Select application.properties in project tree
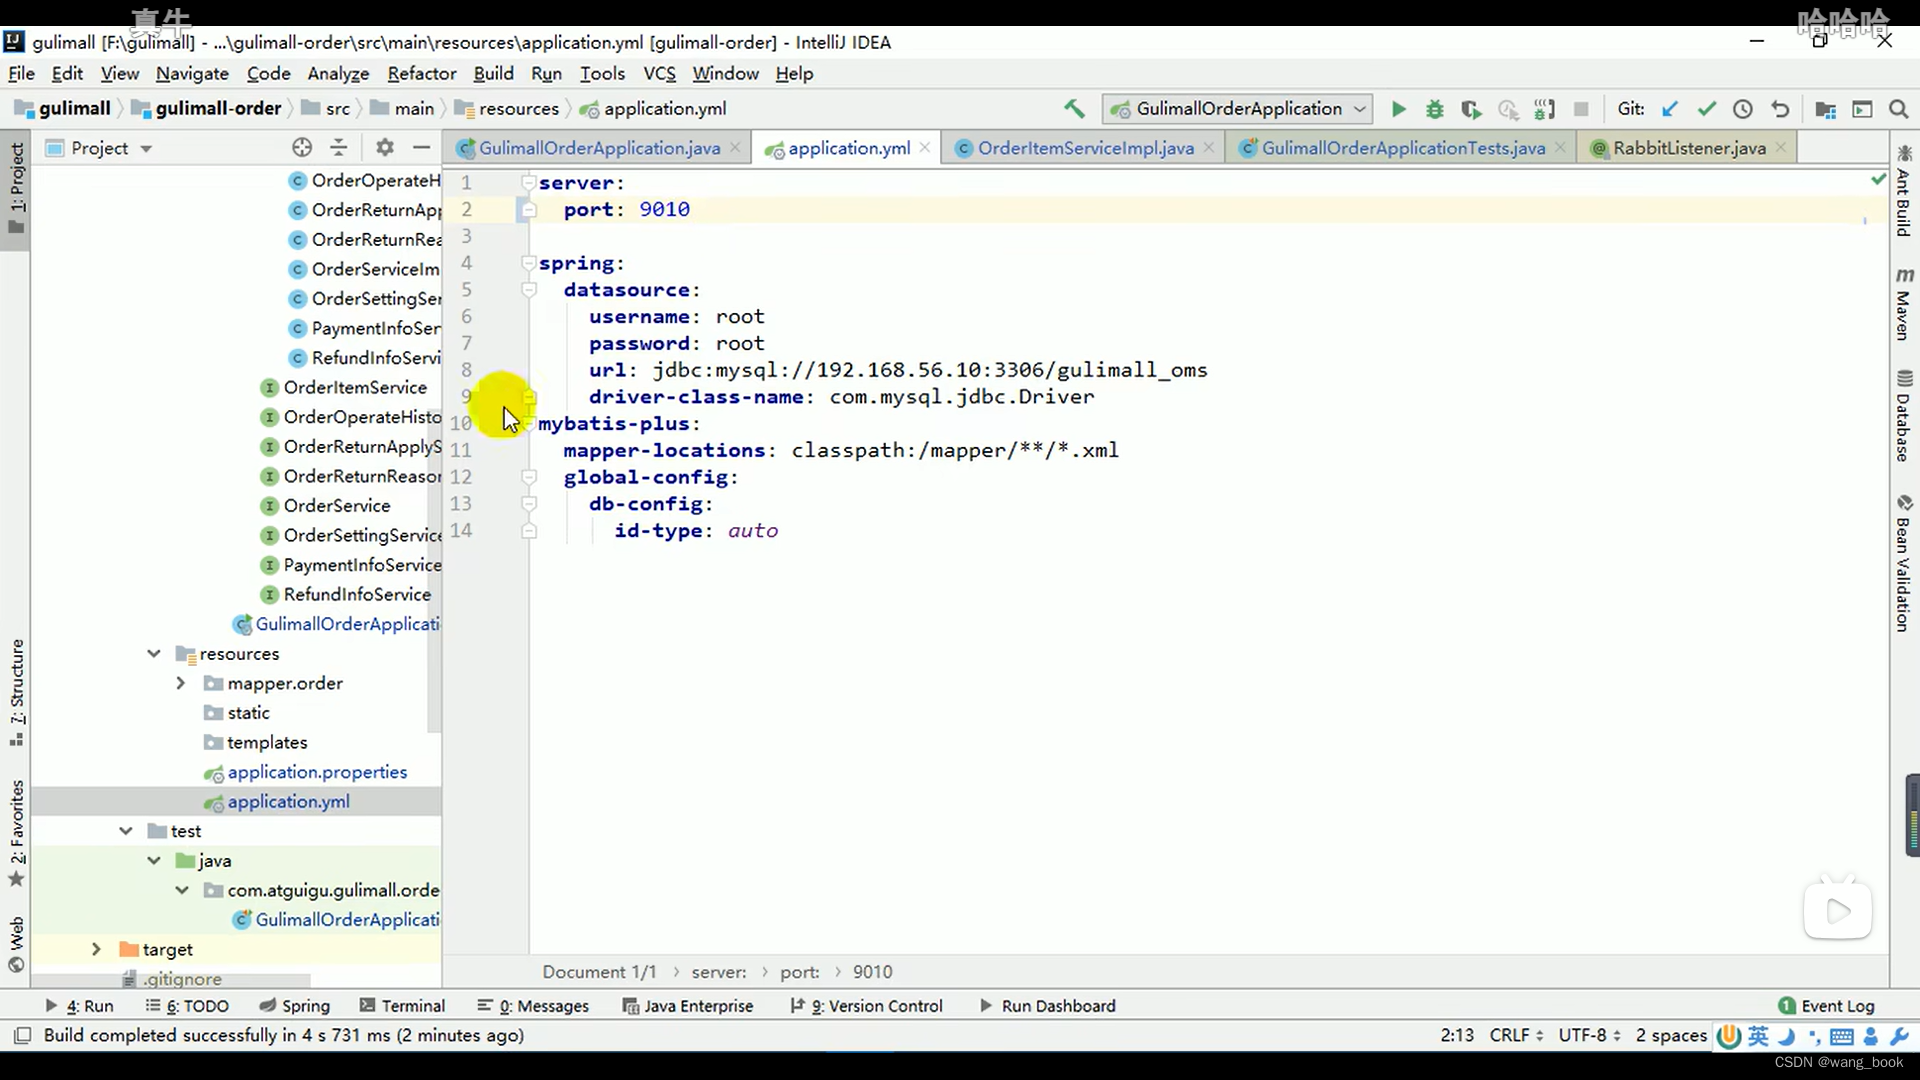The image size is (1920, 1080). (x=316, y=772)
